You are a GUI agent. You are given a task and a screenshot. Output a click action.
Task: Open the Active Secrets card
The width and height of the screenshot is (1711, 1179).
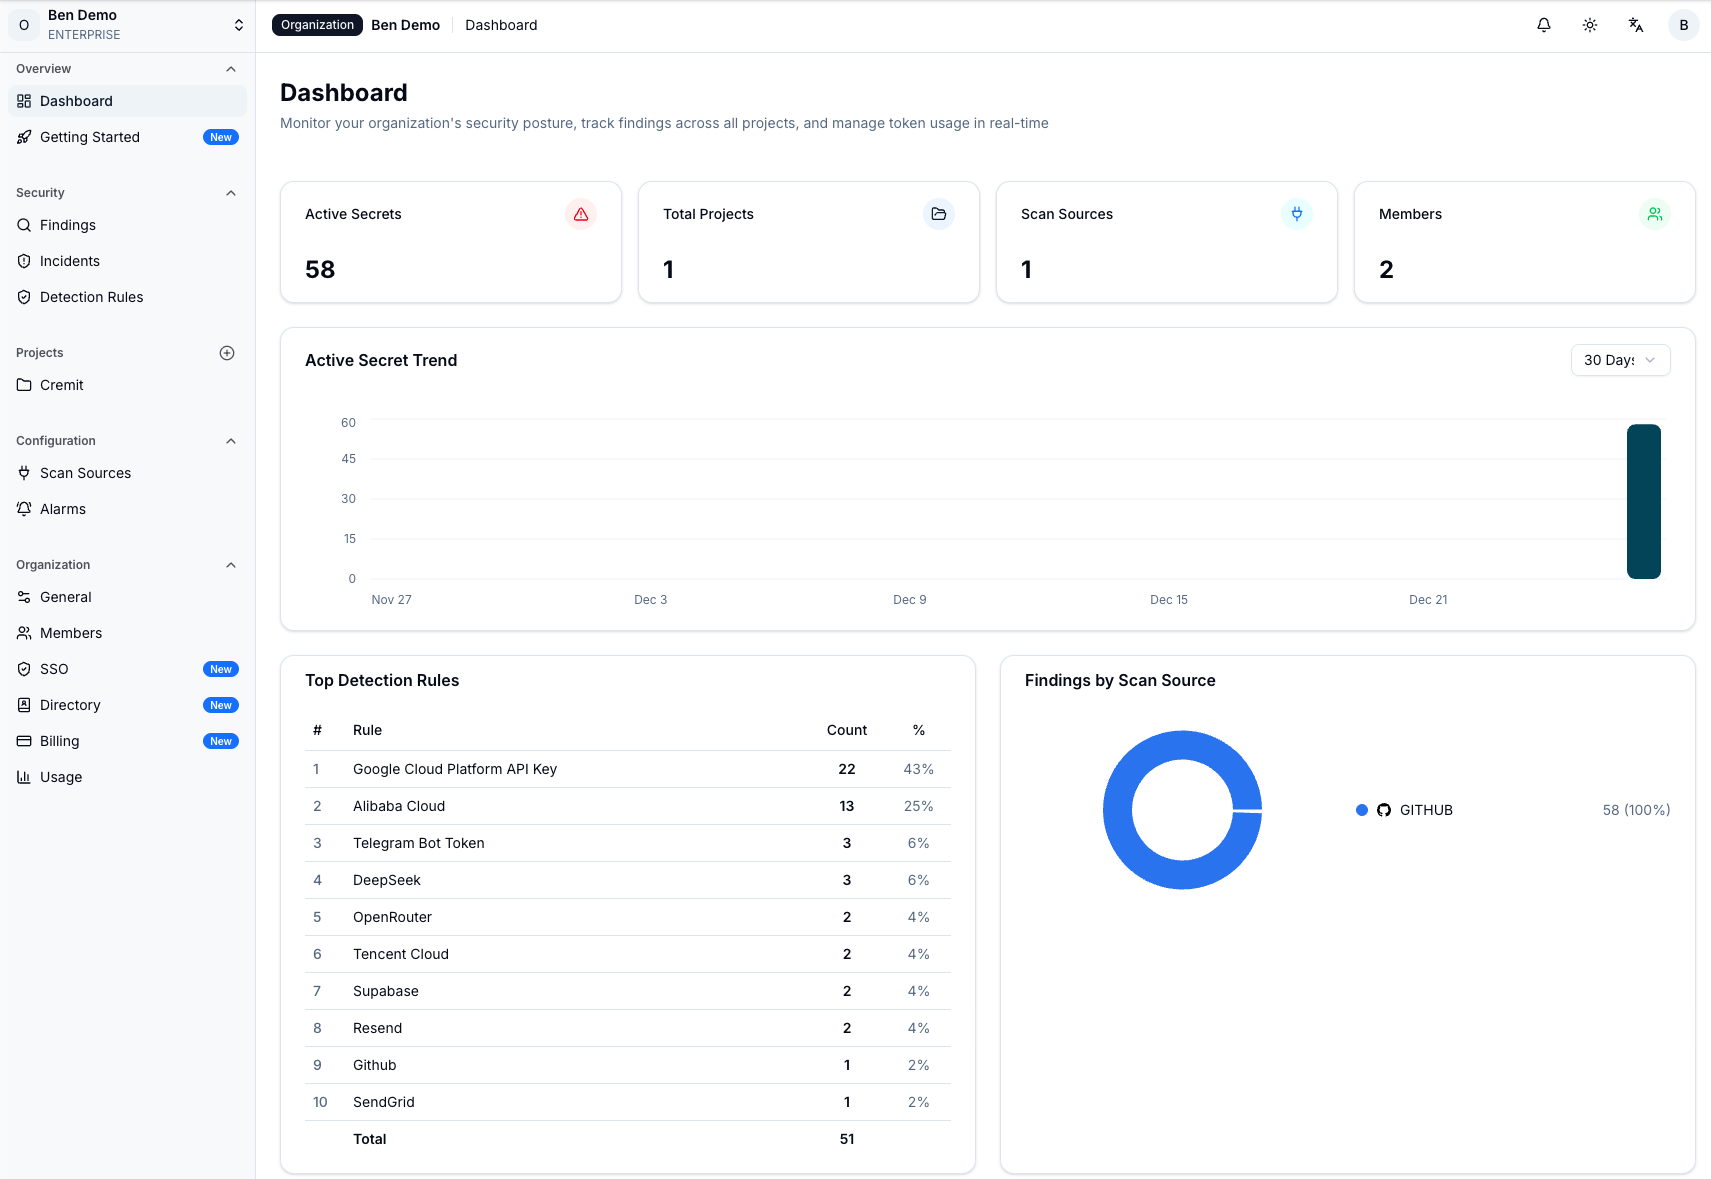451,242
